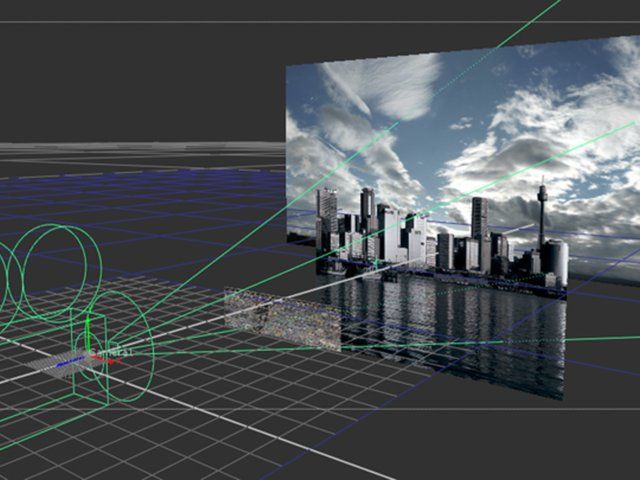
Task: Click the top-left corner of skyline card
Action: (290, 67)
